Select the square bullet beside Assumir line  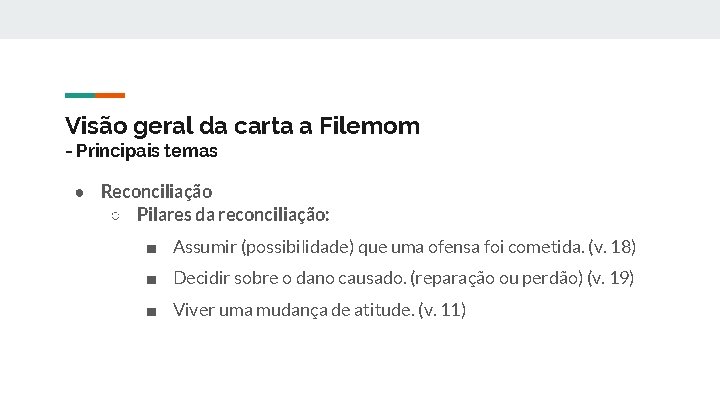tap(152, 249)
